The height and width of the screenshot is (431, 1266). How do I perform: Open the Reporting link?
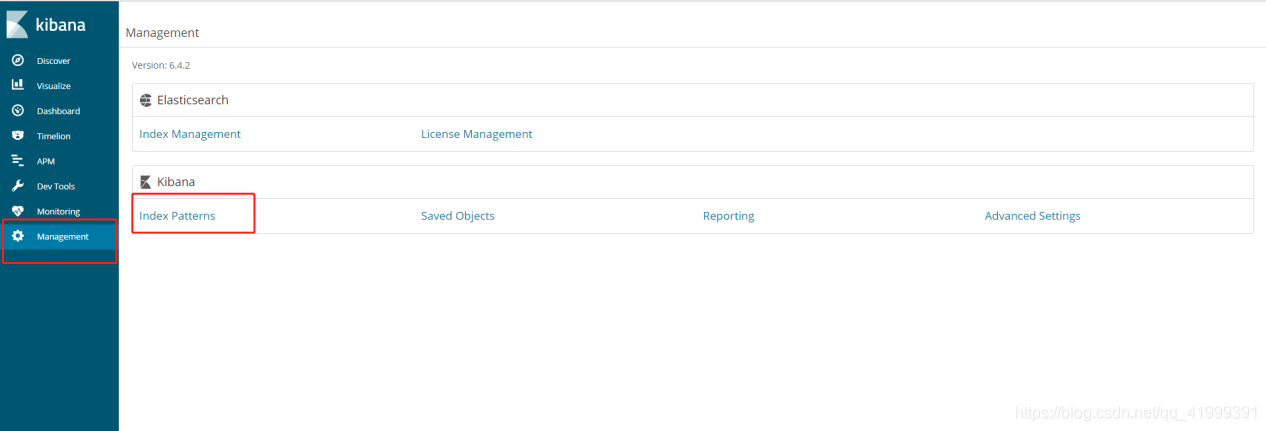pyautogui.click(x=728, y=216)
